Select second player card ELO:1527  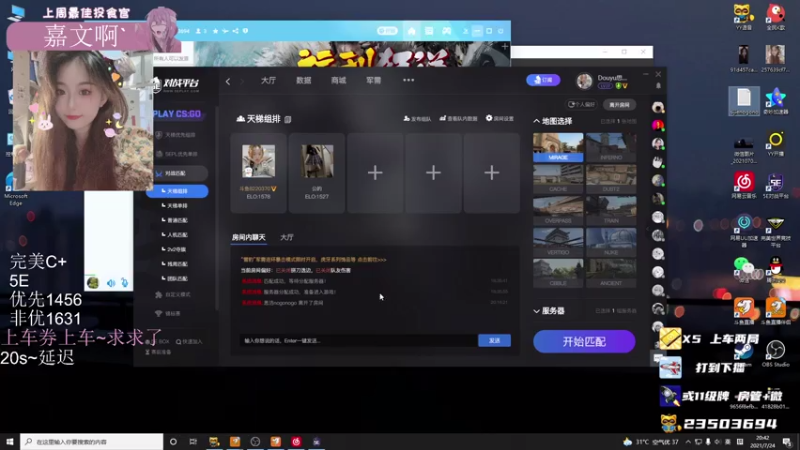tap(317, 173)
